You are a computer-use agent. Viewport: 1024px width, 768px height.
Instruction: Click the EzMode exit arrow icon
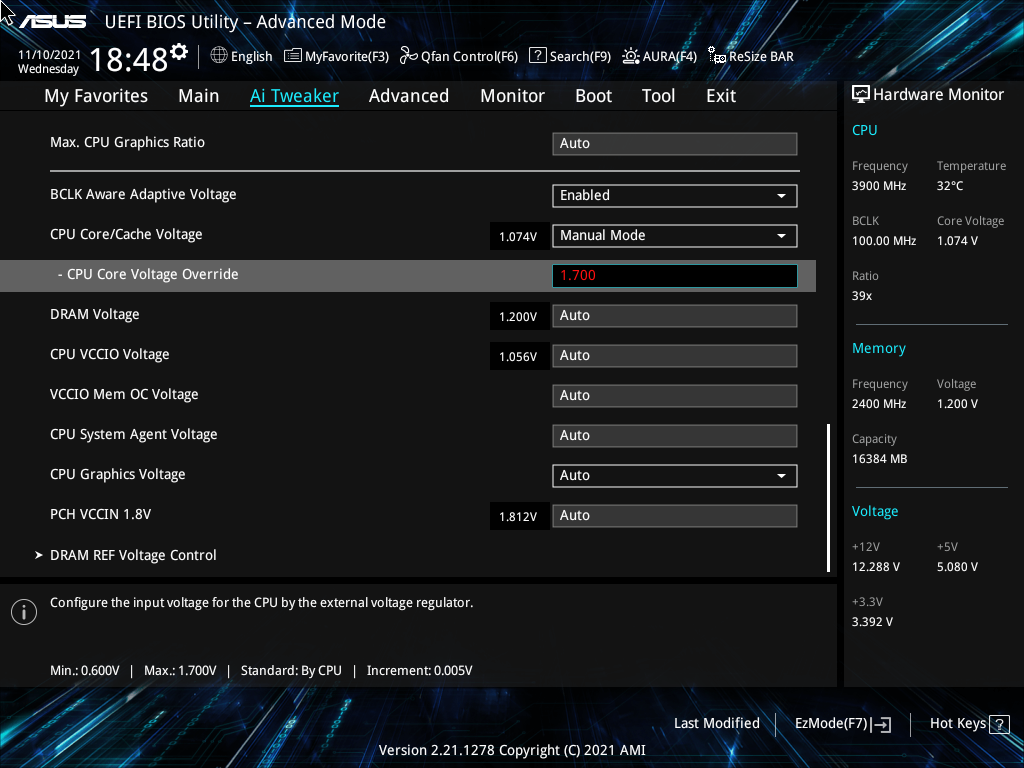tap(882, 724)
